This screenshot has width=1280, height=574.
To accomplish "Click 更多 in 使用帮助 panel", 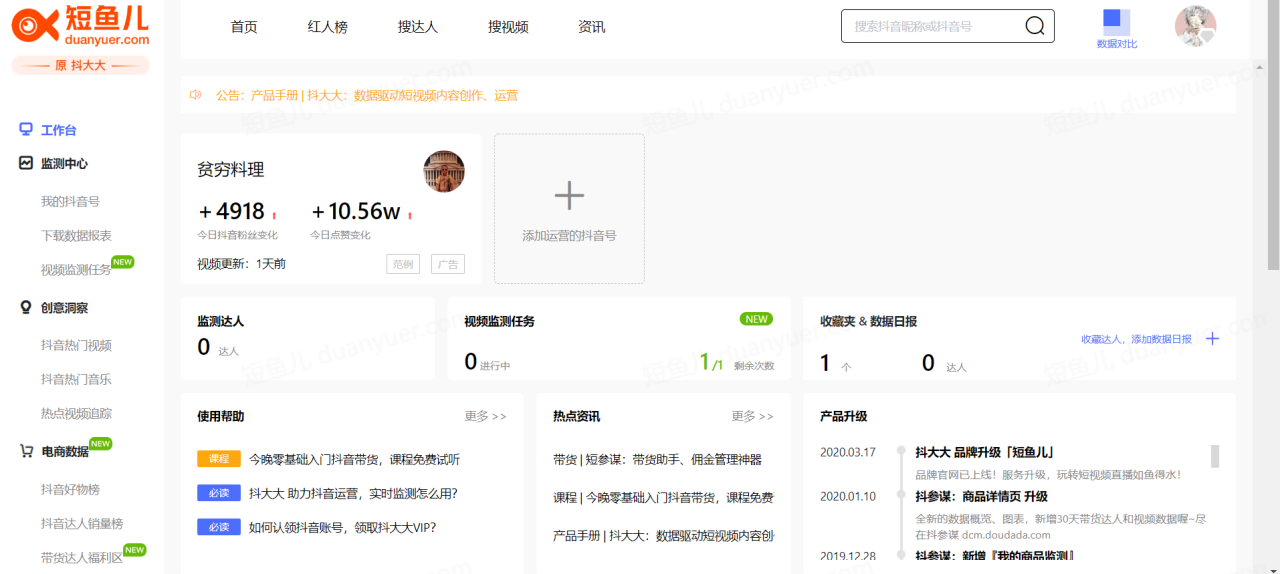I will click(x=485, y=416).
